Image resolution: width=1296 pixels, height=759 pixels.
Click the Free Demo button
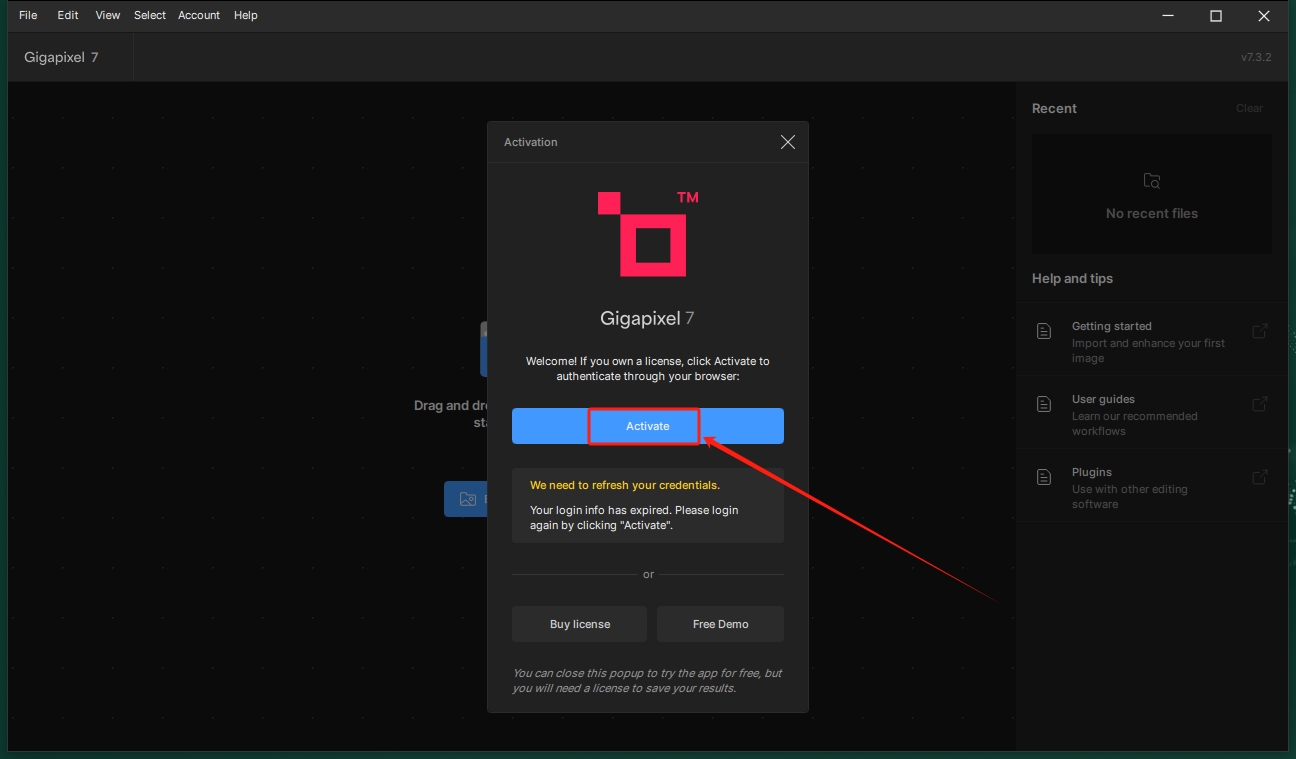coord(720,624)
